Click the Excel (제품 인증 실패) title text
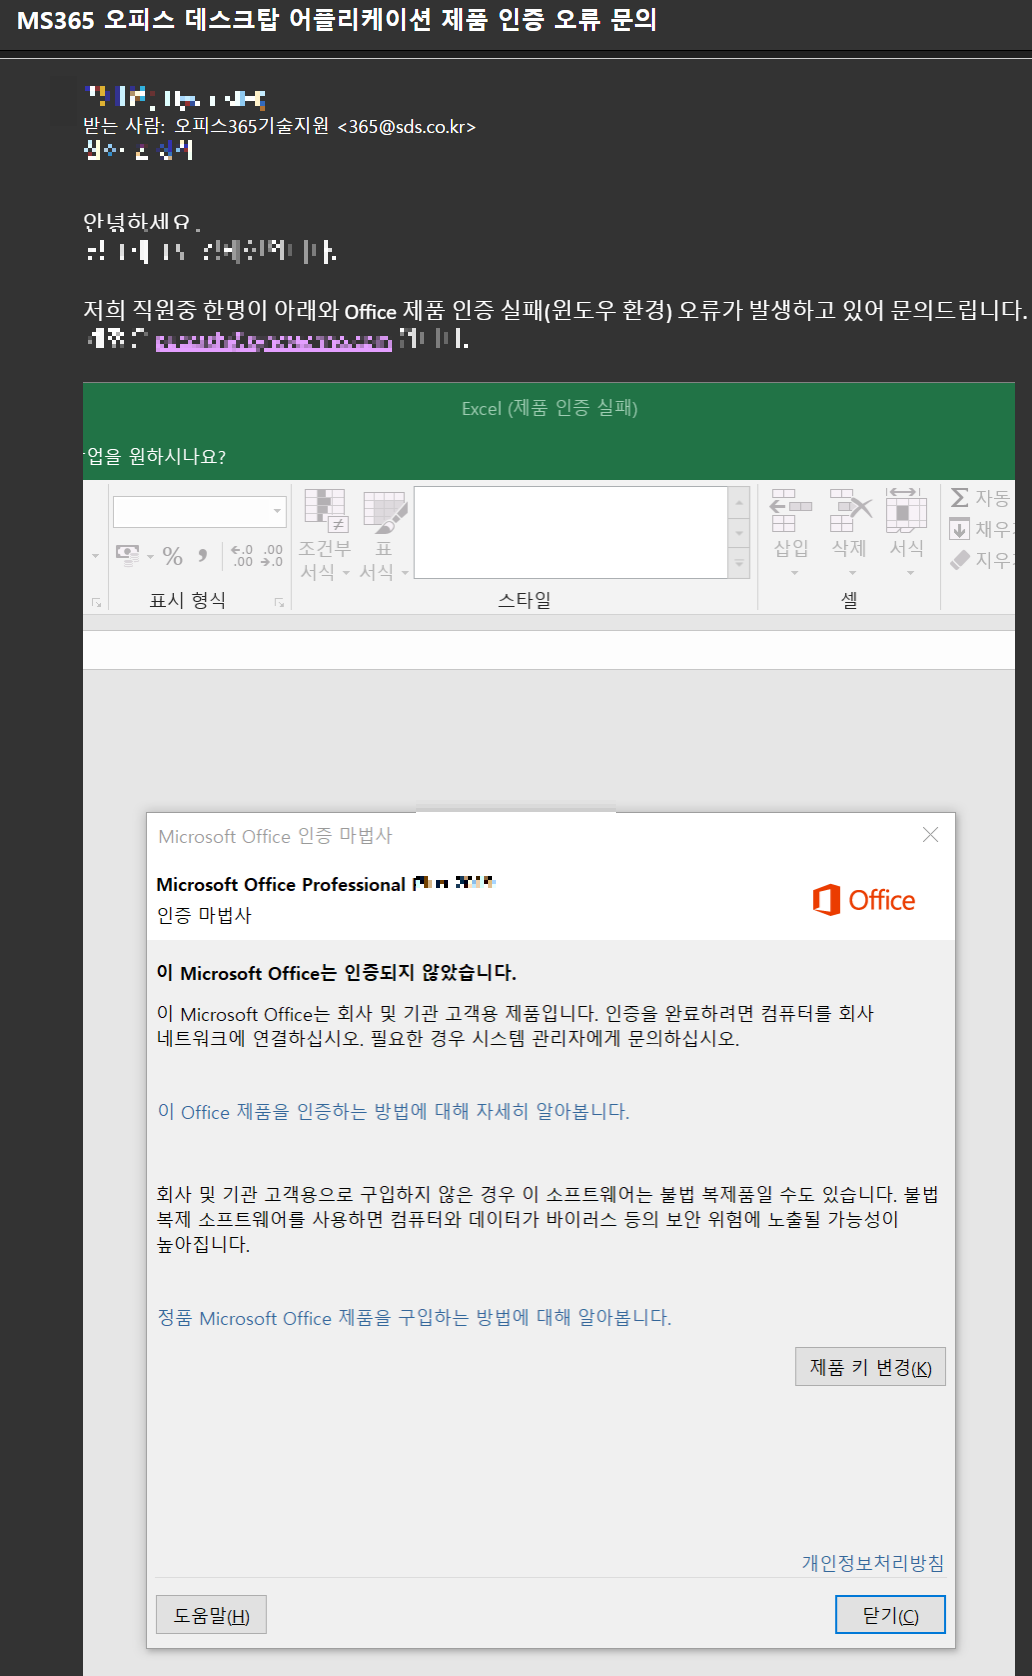The image size is (1032, 1676). click(549, 408)
